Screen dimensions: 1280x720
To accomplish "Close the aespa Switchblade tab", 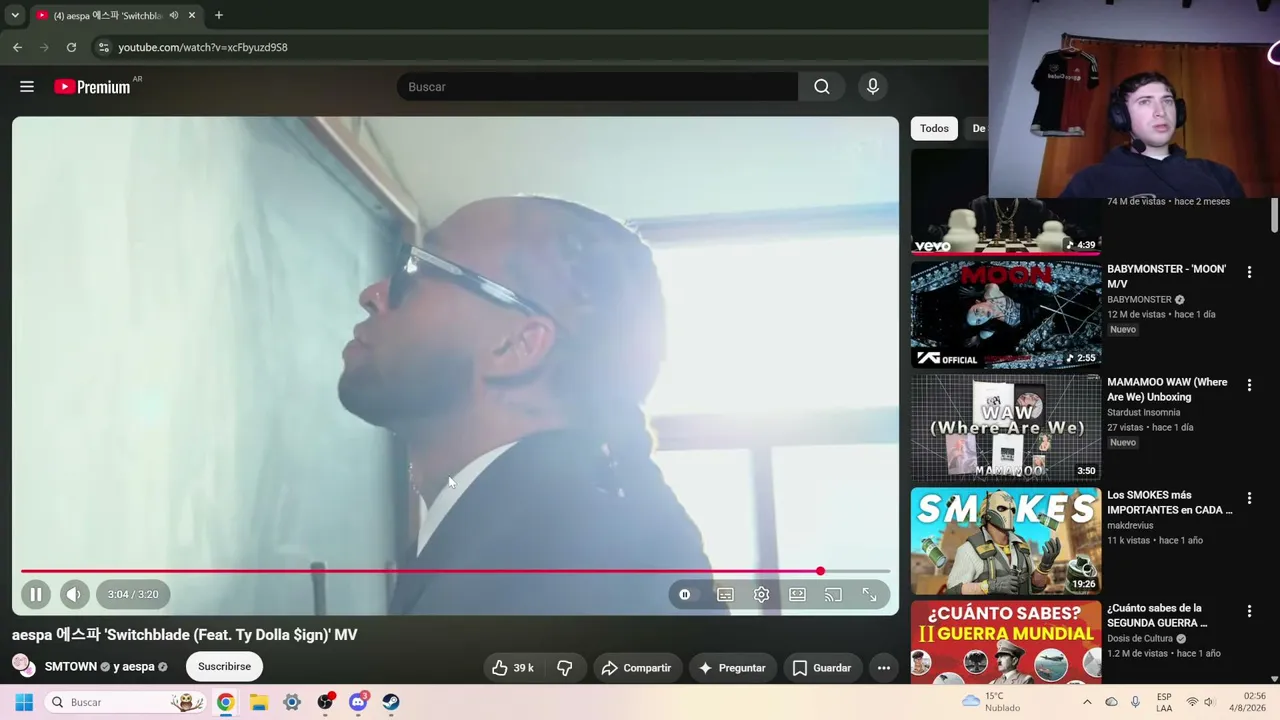I will click(x=192, y=15).
